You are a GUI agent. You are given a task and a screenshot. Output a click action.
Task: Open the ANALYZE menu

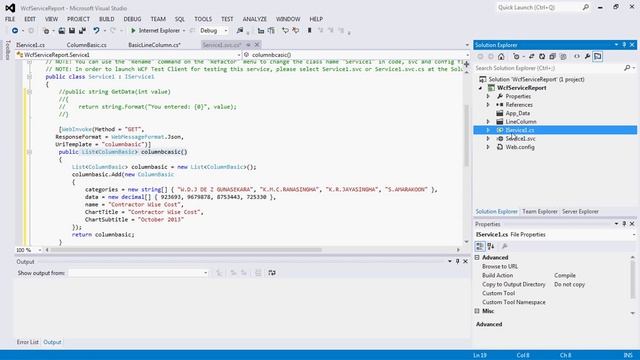point(255,19)
